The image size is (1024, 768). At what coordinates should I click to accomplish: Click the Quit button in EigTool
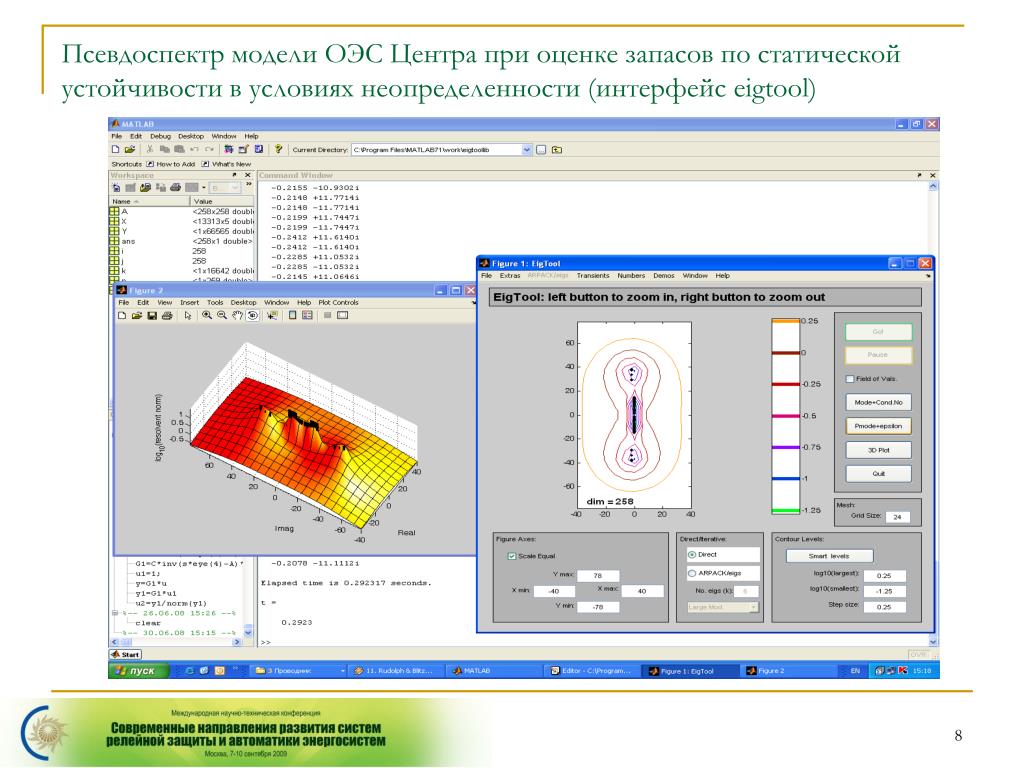pos(878,473)
